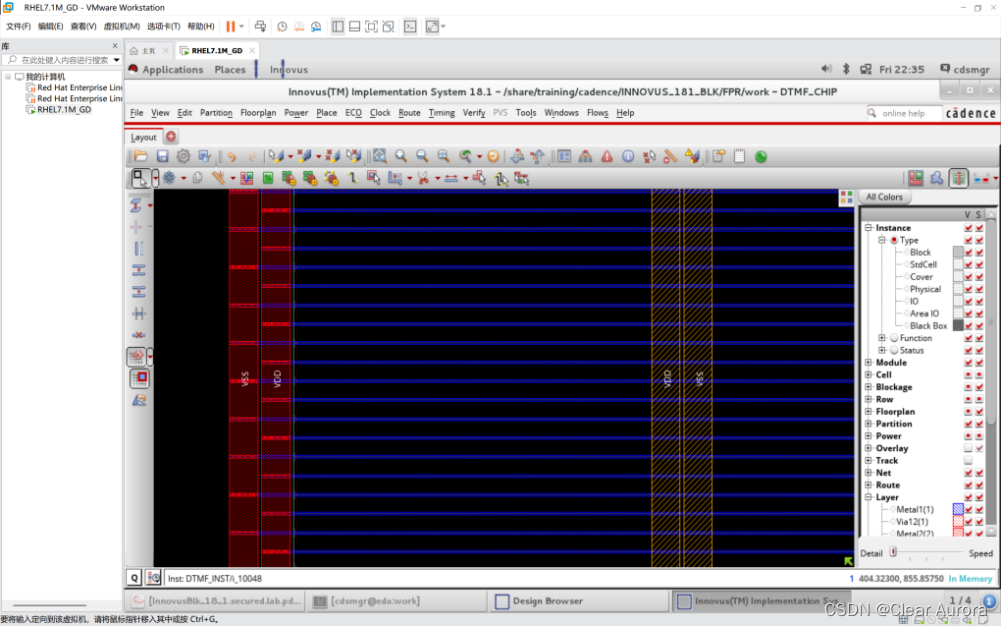Image resolution: width=1002 pixels, height=626 pixels.
Task: Toggle Metal1(1) layer visibility checkbox
Action: (x=968, y=509)
